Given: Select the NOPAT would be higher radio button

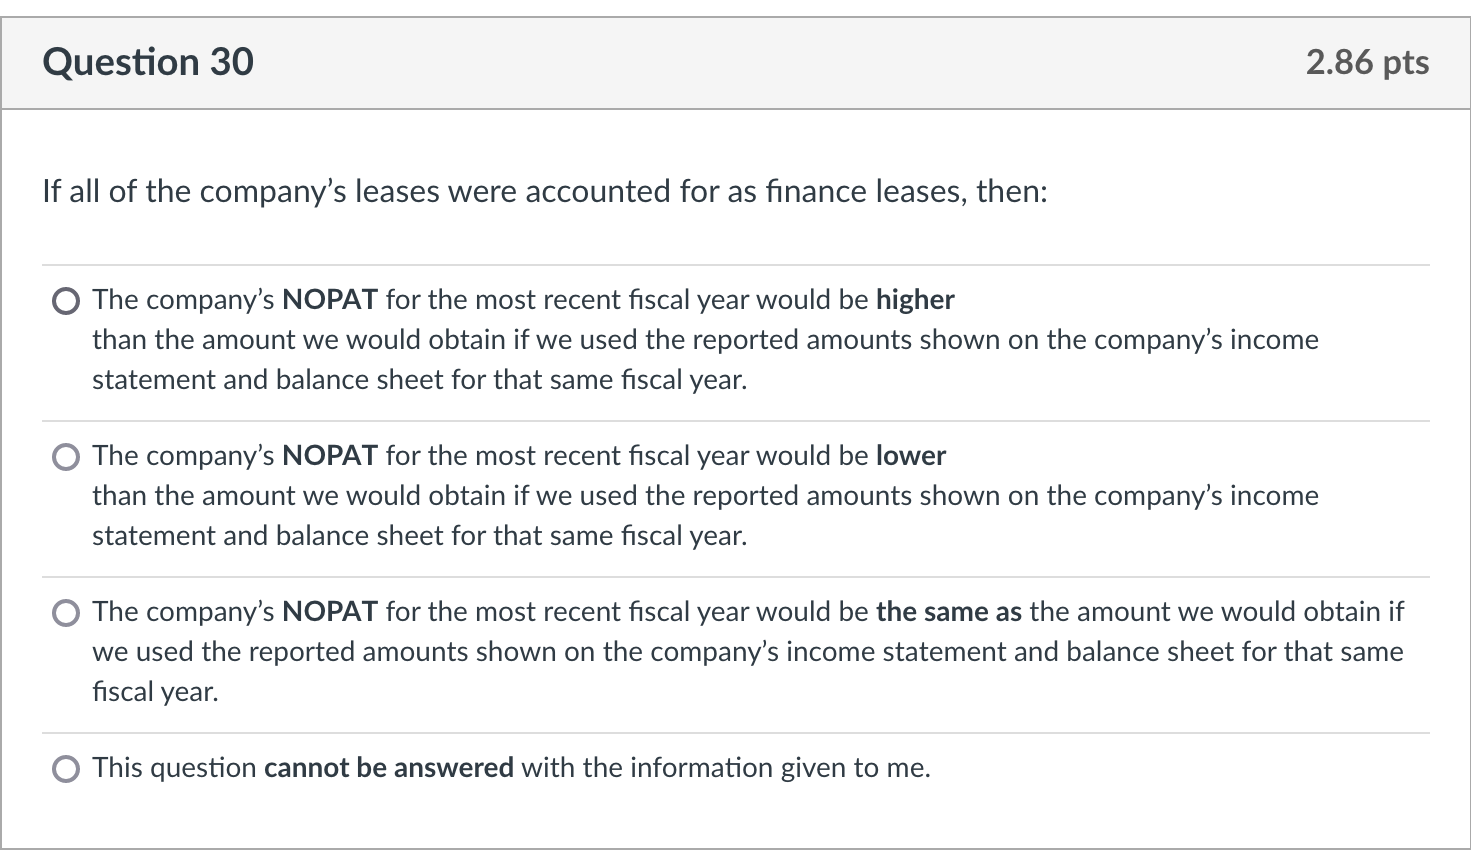Looking at the screenshot, I should coord(66,301).
